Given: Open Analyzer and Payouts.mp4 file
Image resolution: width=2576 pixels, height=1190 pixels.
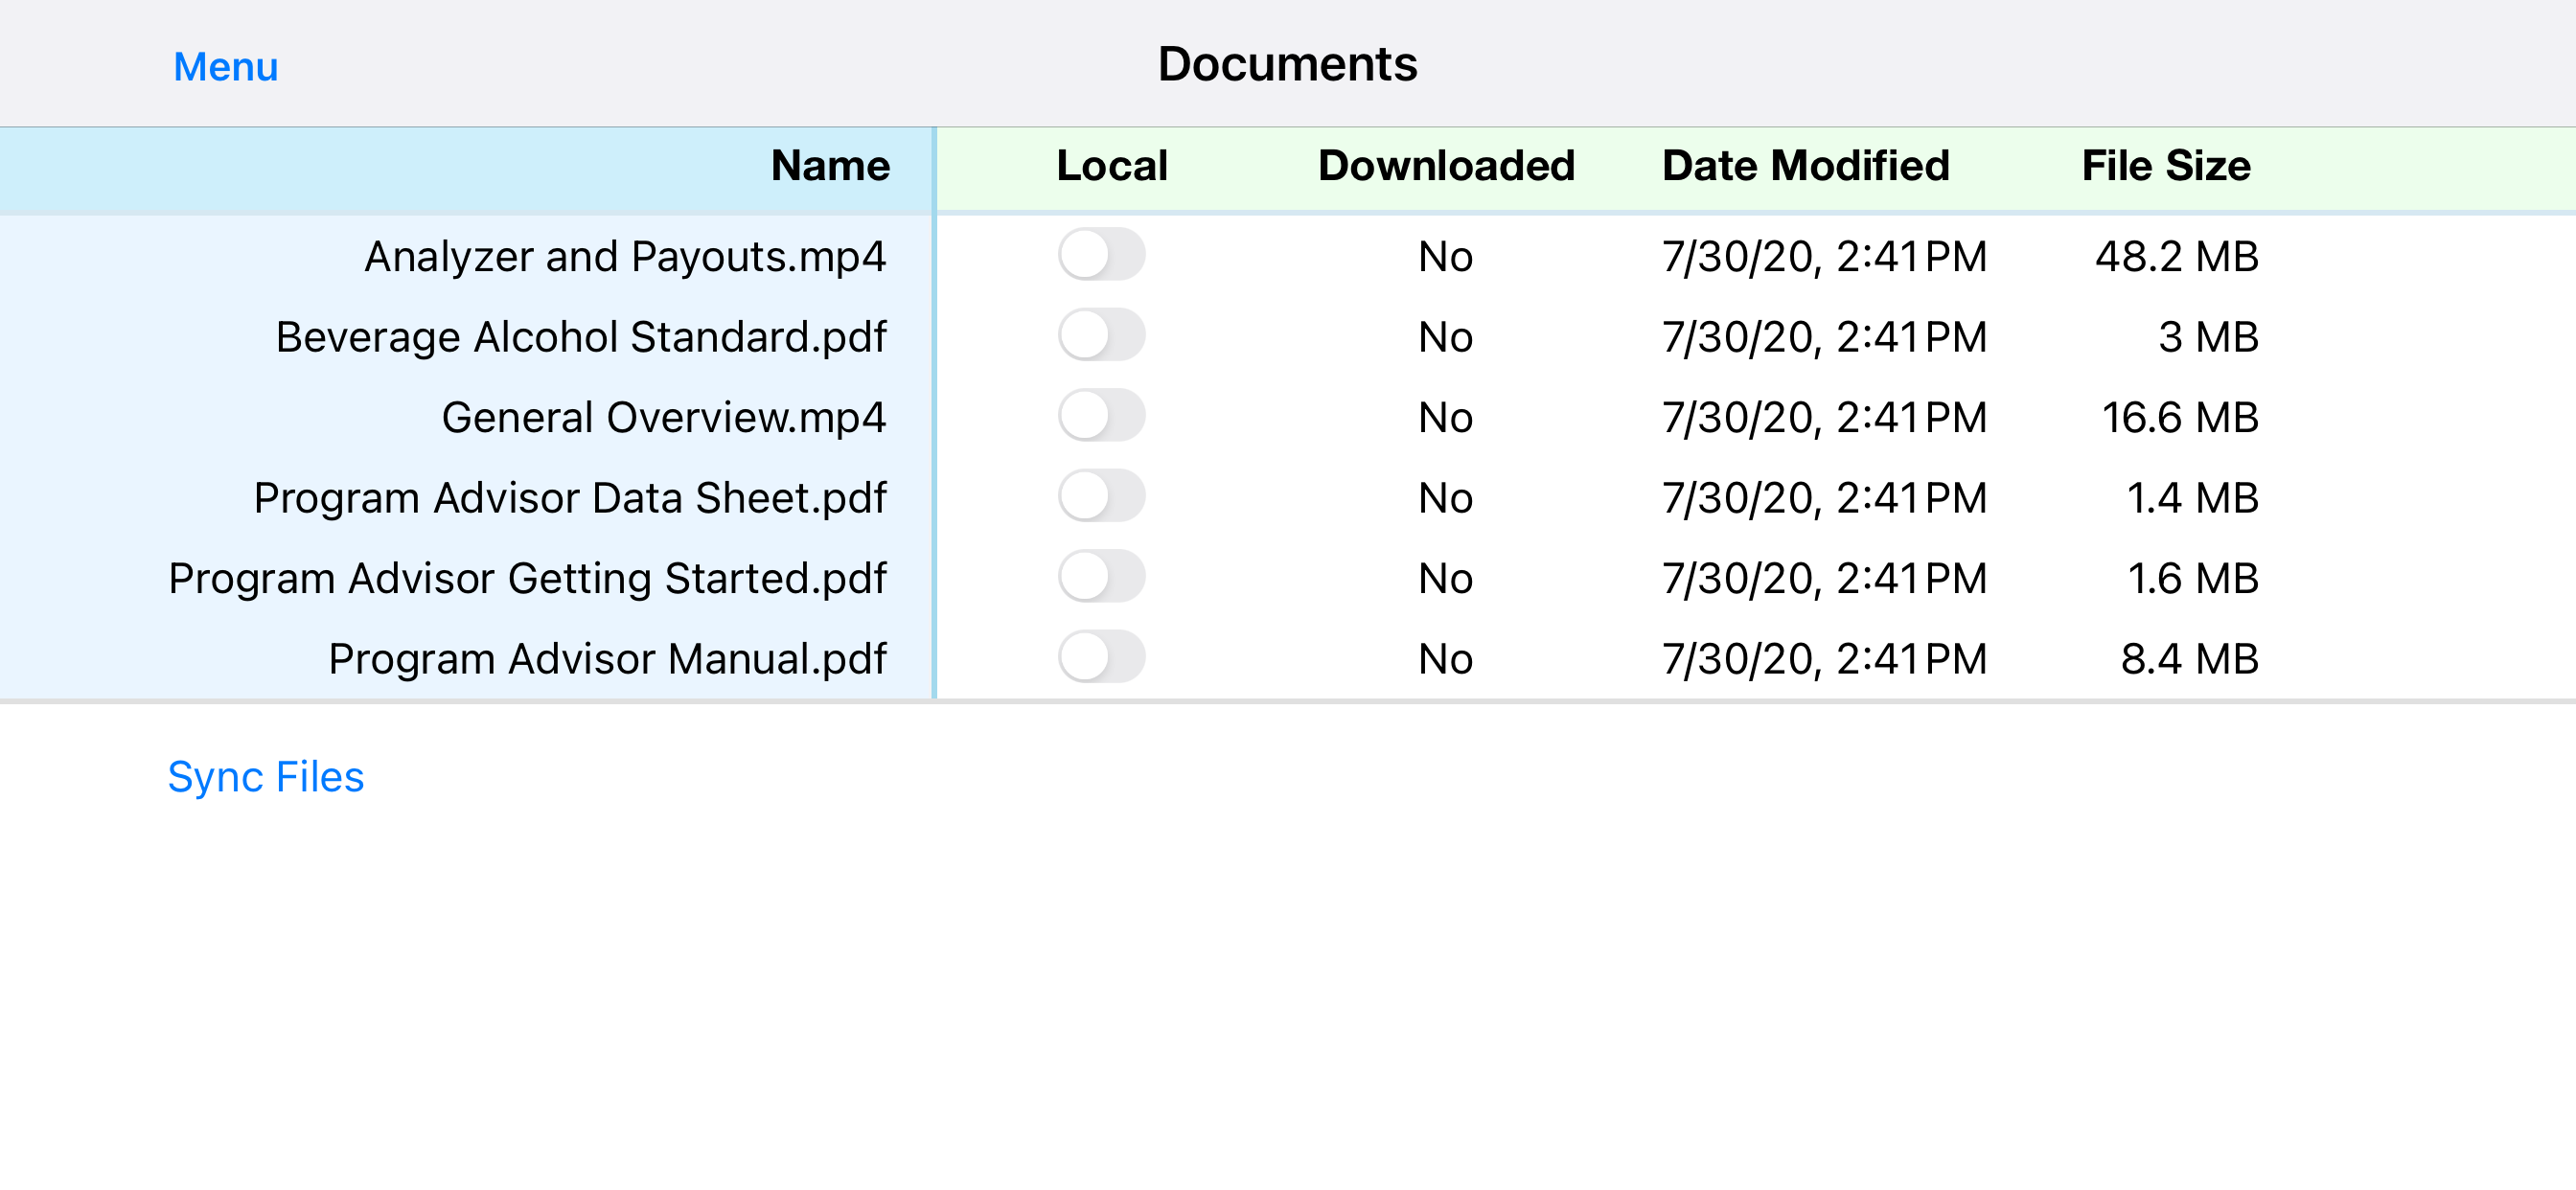Looking at the screenshot, I should (x=625, y=257).
